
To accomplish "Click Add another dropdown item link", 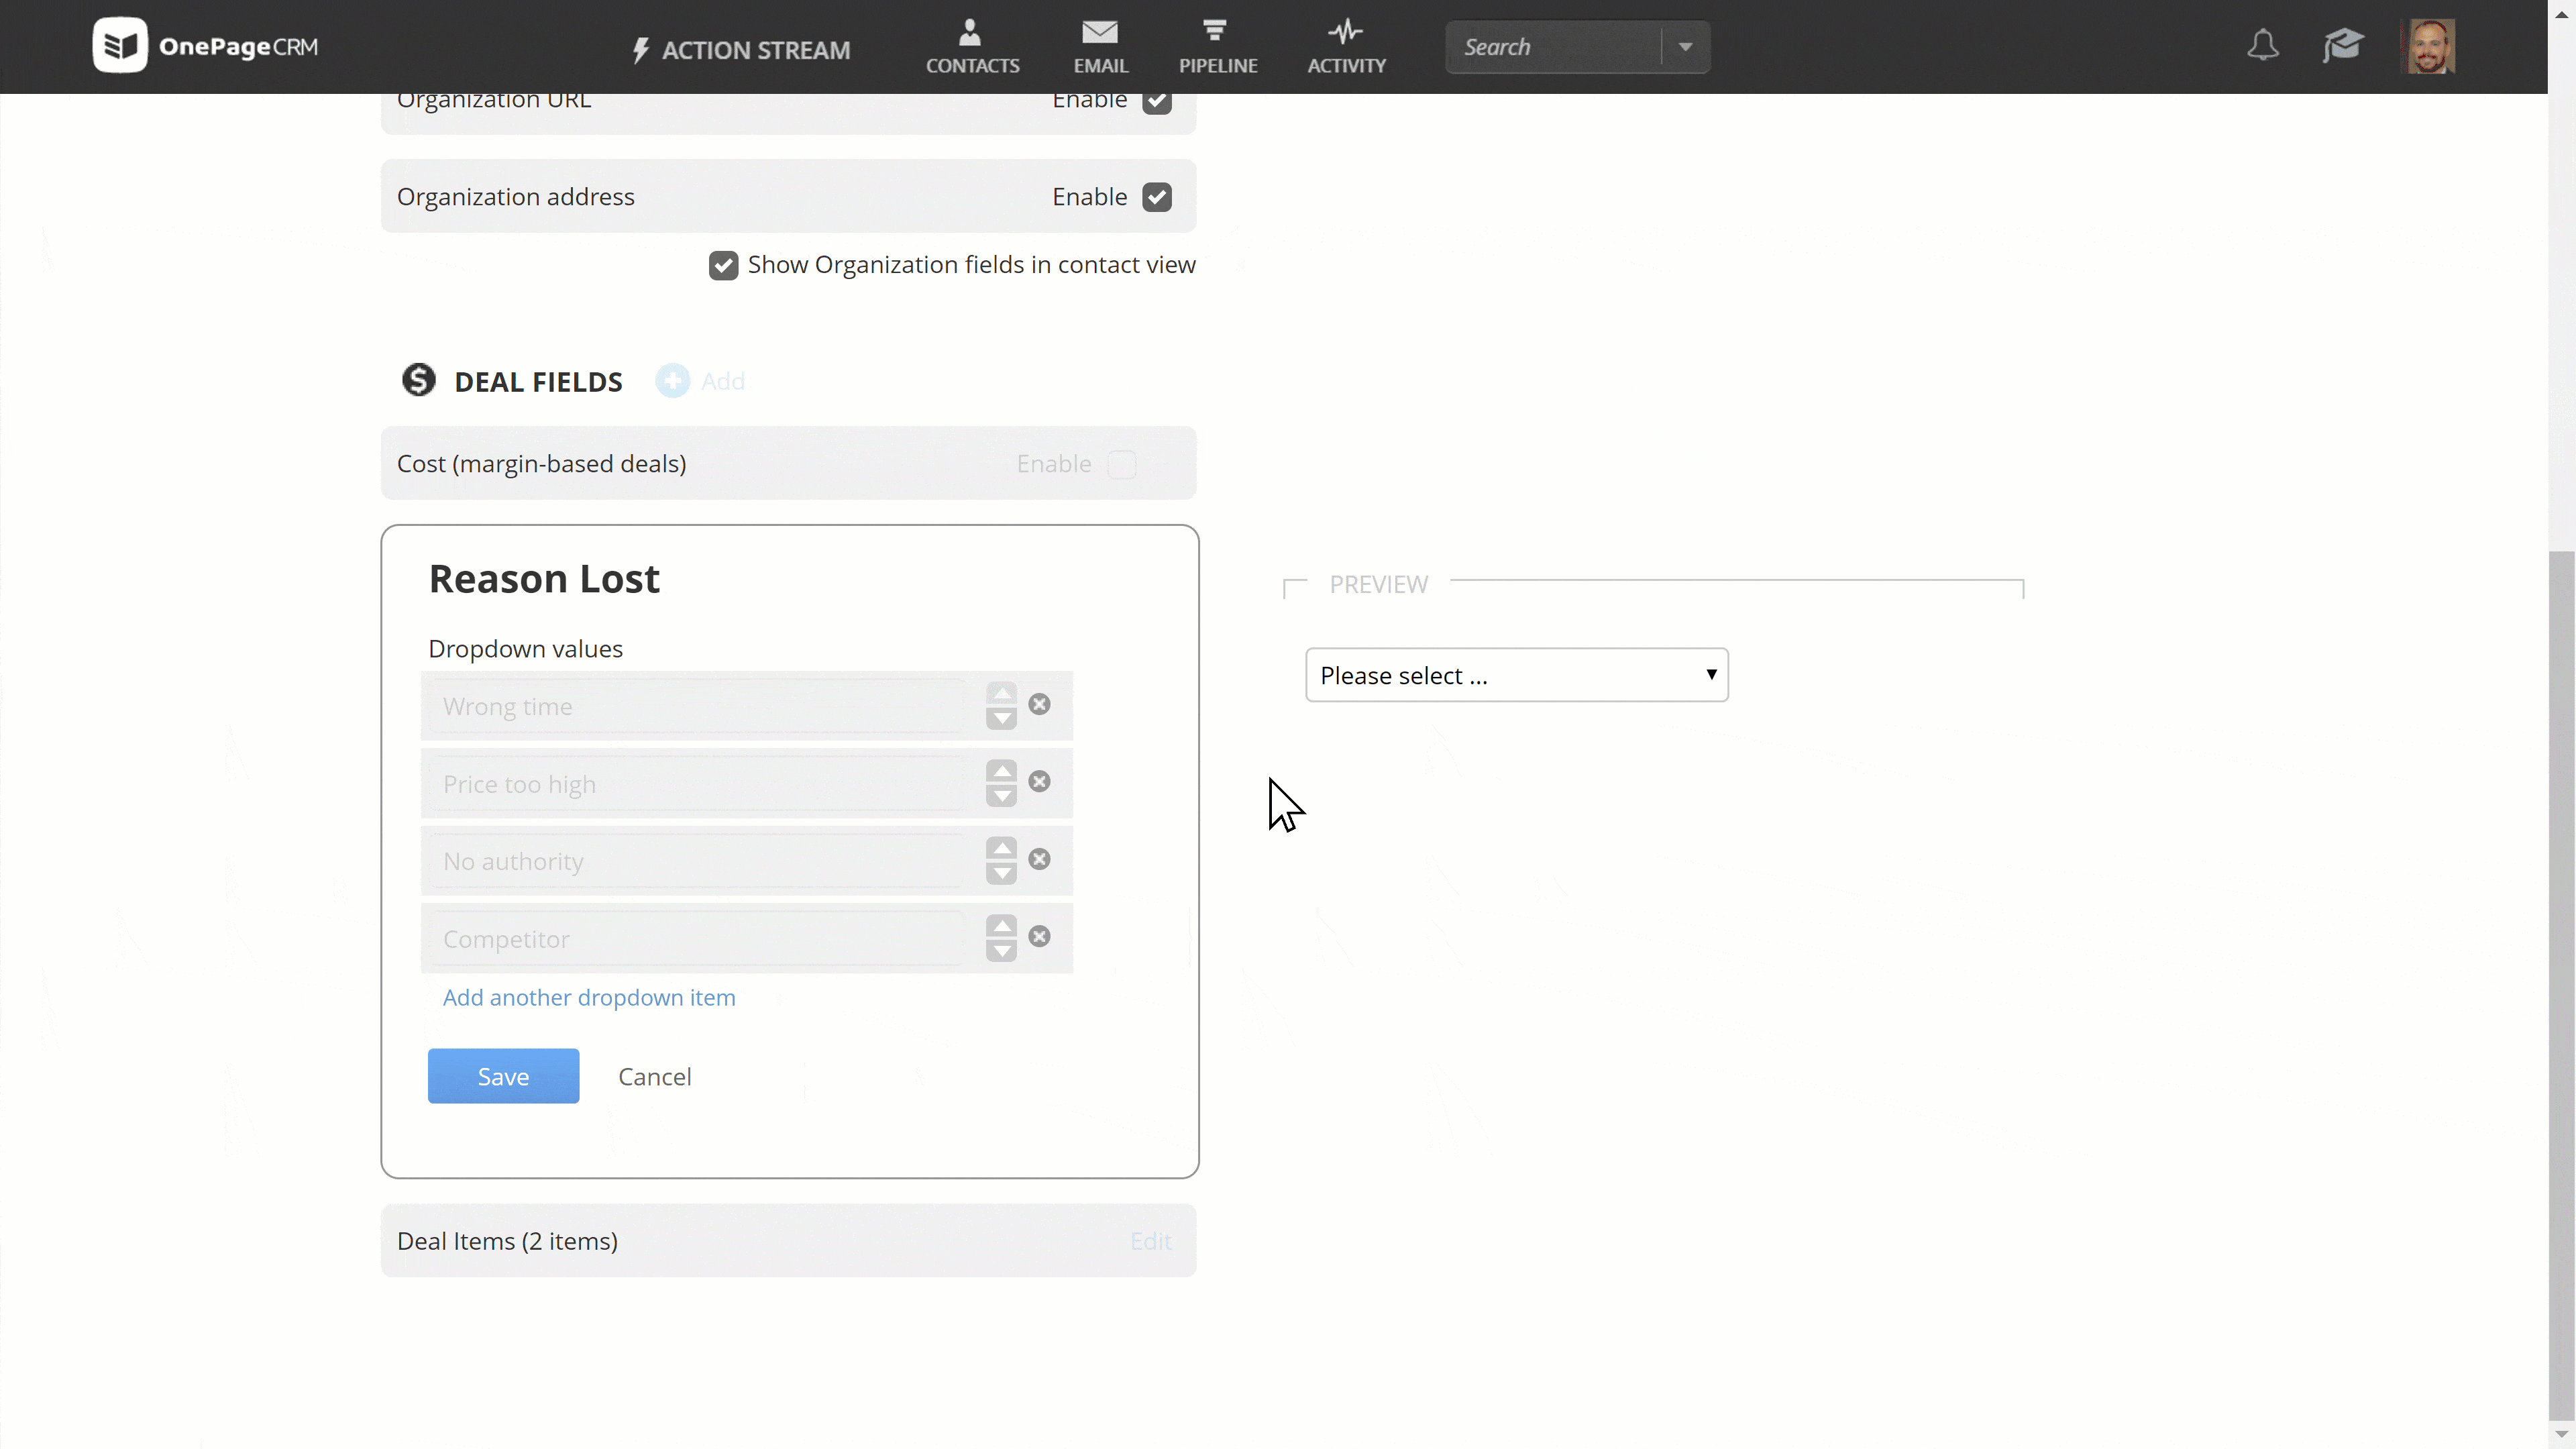I will (589, 997).
